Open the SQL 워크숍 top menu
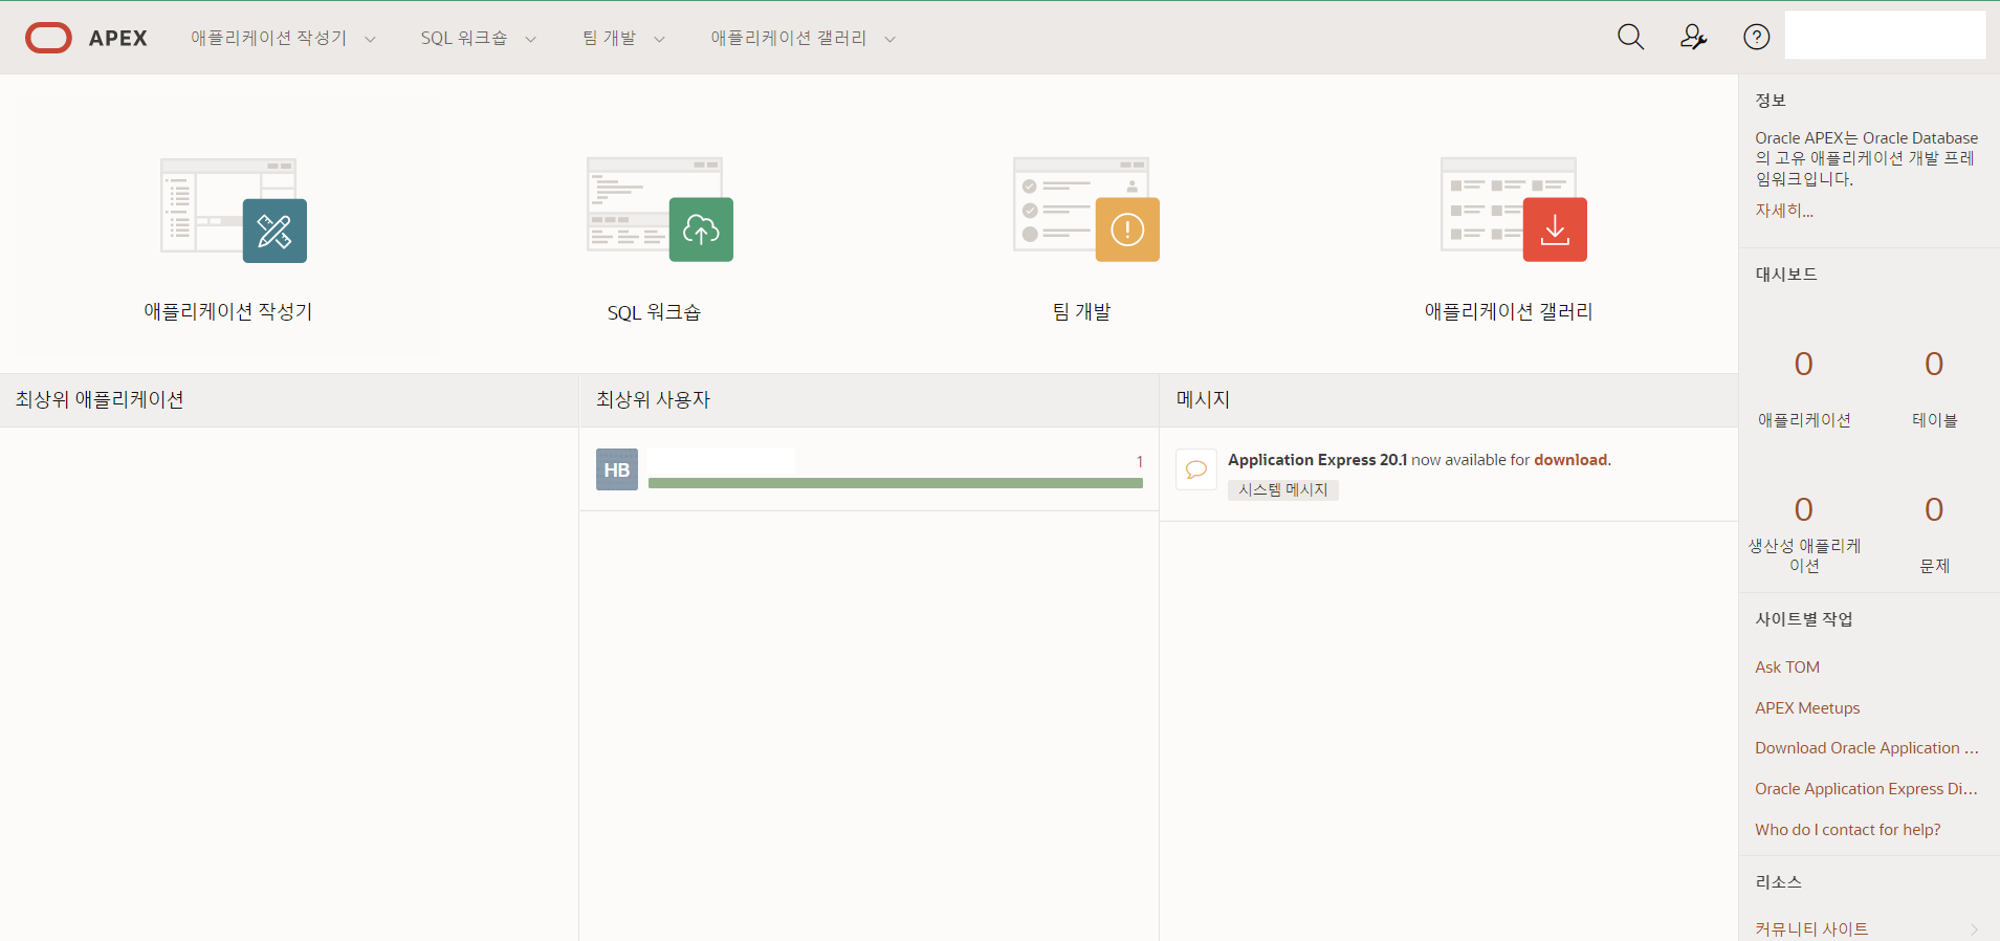The width and height of the screenshot is (2000, 941). click(463, 38)
